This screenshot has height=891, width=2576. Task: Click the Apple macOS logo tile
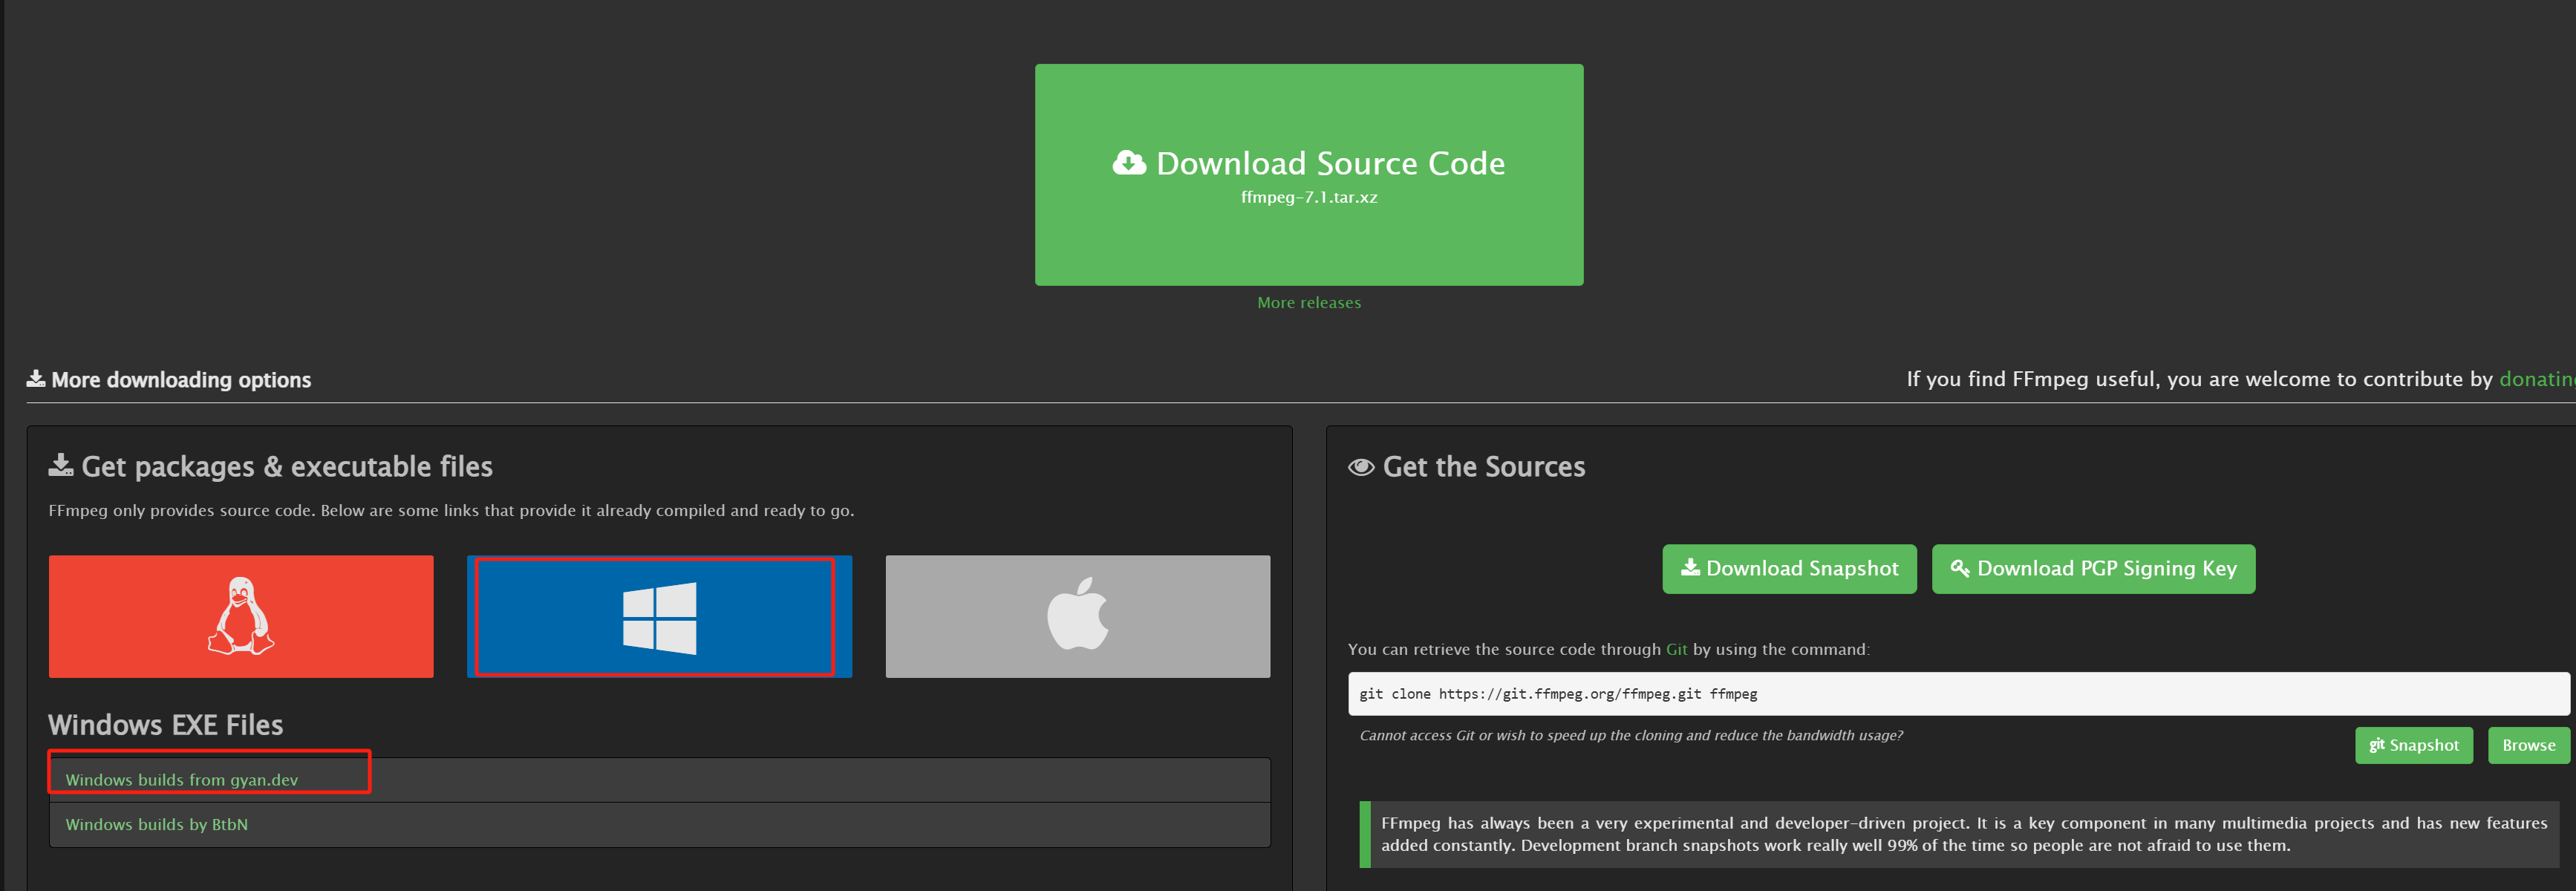(1077, 616)
